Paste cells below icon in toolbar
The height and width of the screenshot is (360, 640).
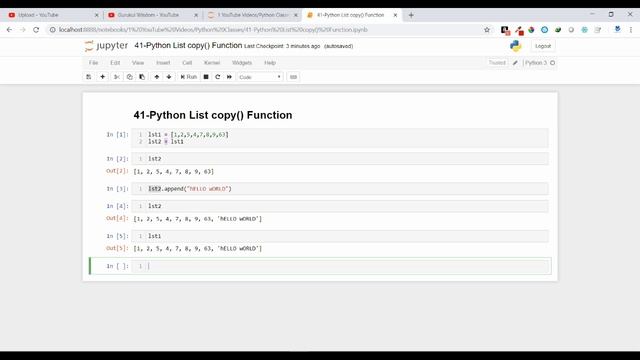142,77
